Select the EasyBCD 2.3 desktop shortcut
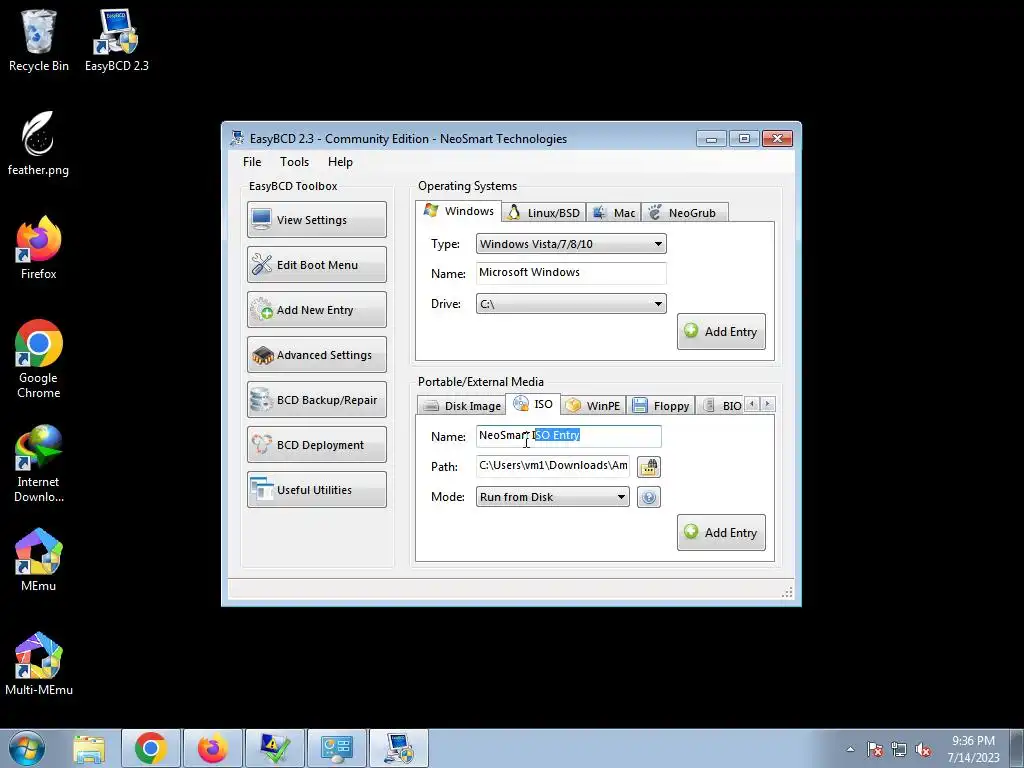This screenshot has width=1024, height=768. coord(116,40)
